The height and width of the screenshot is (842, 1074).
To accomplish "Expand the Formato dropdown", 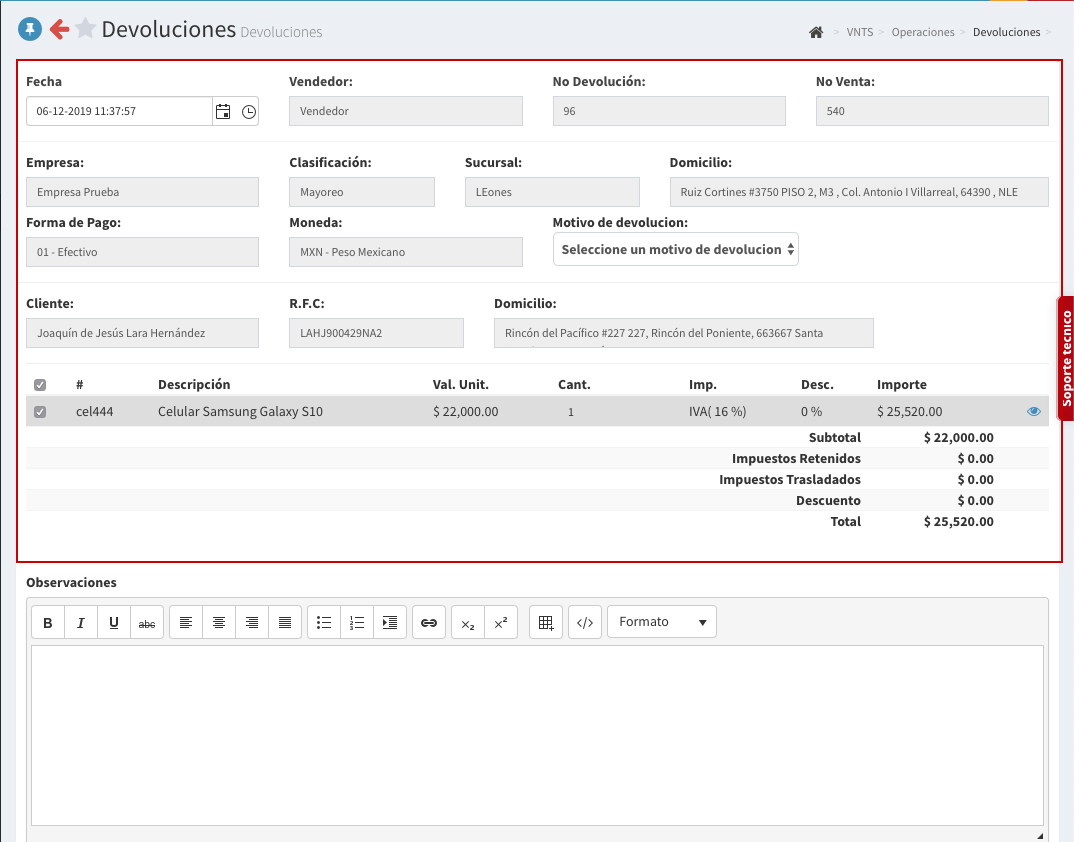I will 661,622.
